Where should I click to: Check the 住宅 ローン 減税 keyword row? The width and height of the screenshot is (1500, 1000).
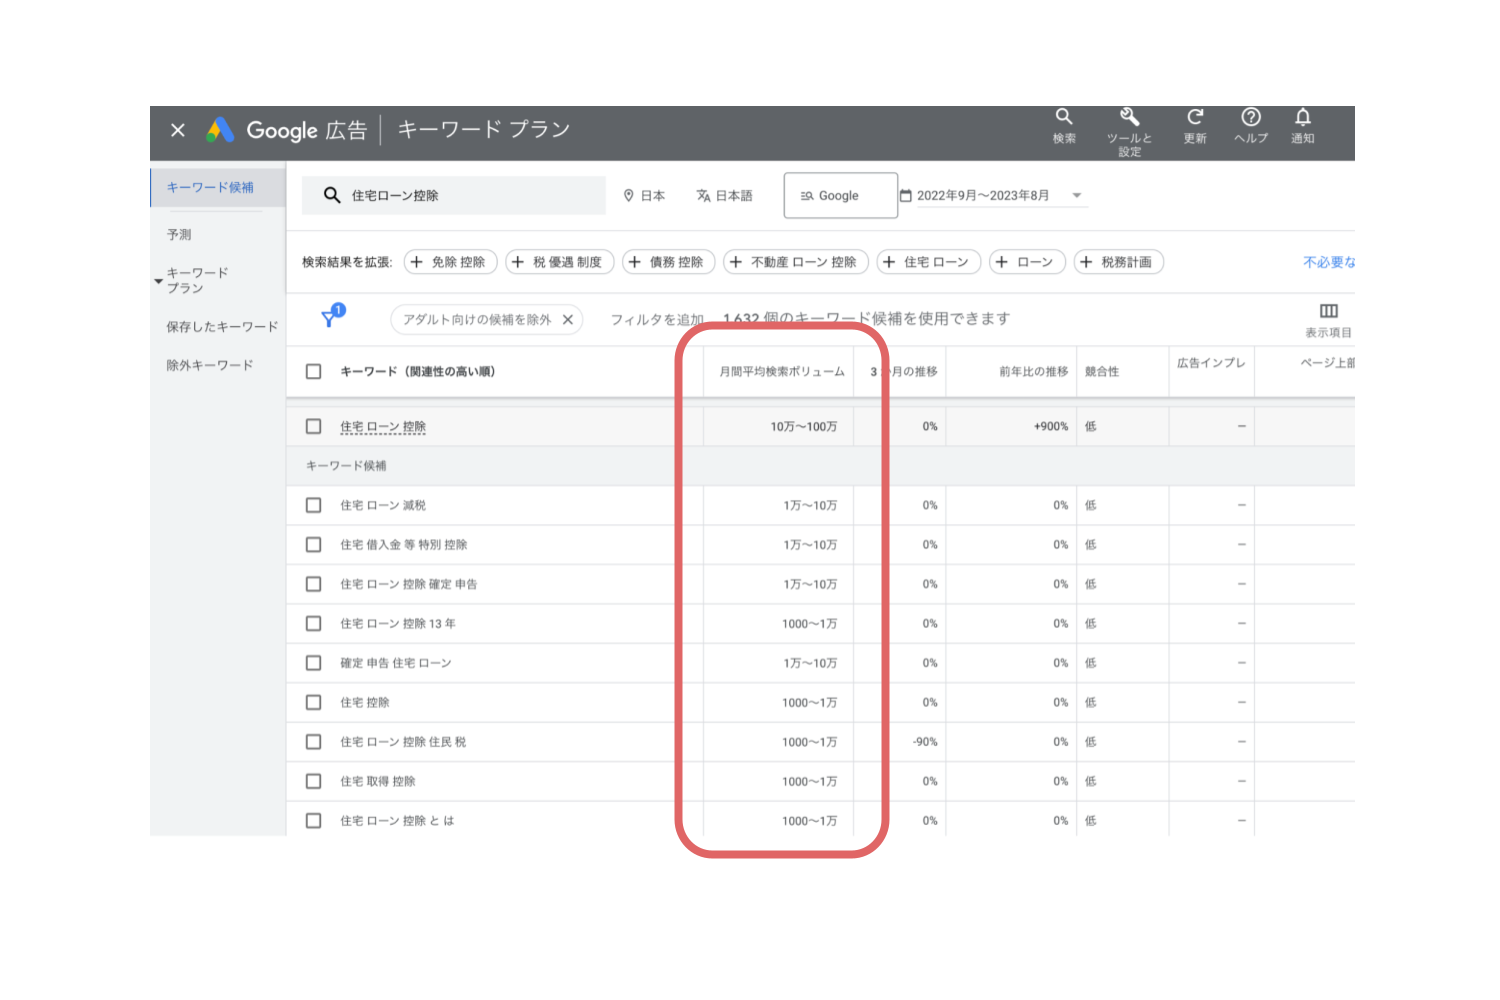click(x=313, y=505)
